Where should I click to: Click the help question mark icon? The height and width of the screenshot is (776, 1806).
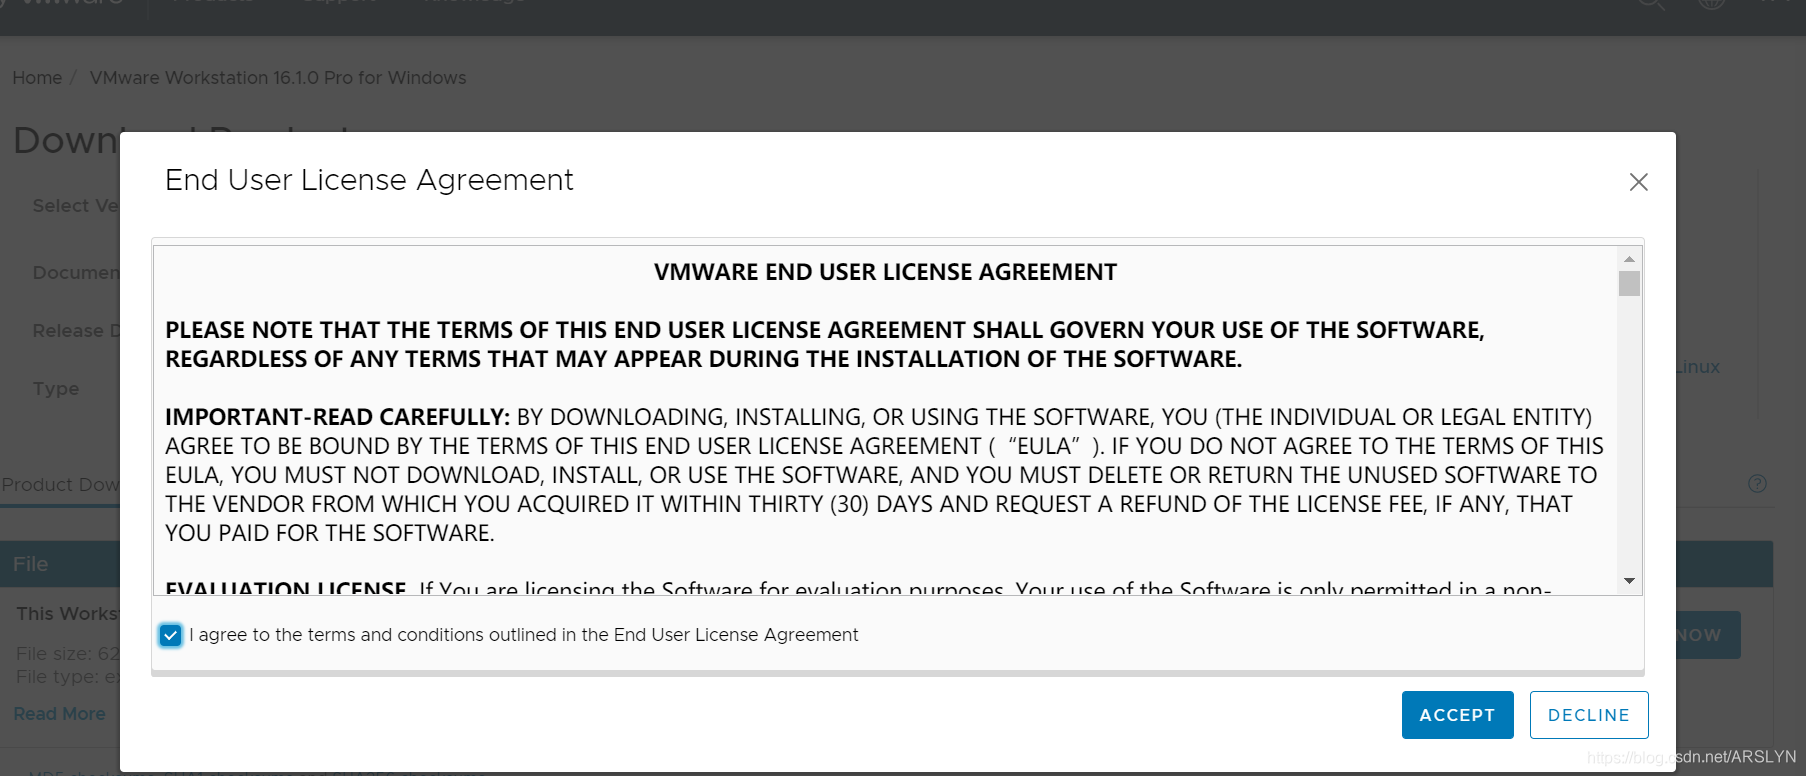(1757, 484)
